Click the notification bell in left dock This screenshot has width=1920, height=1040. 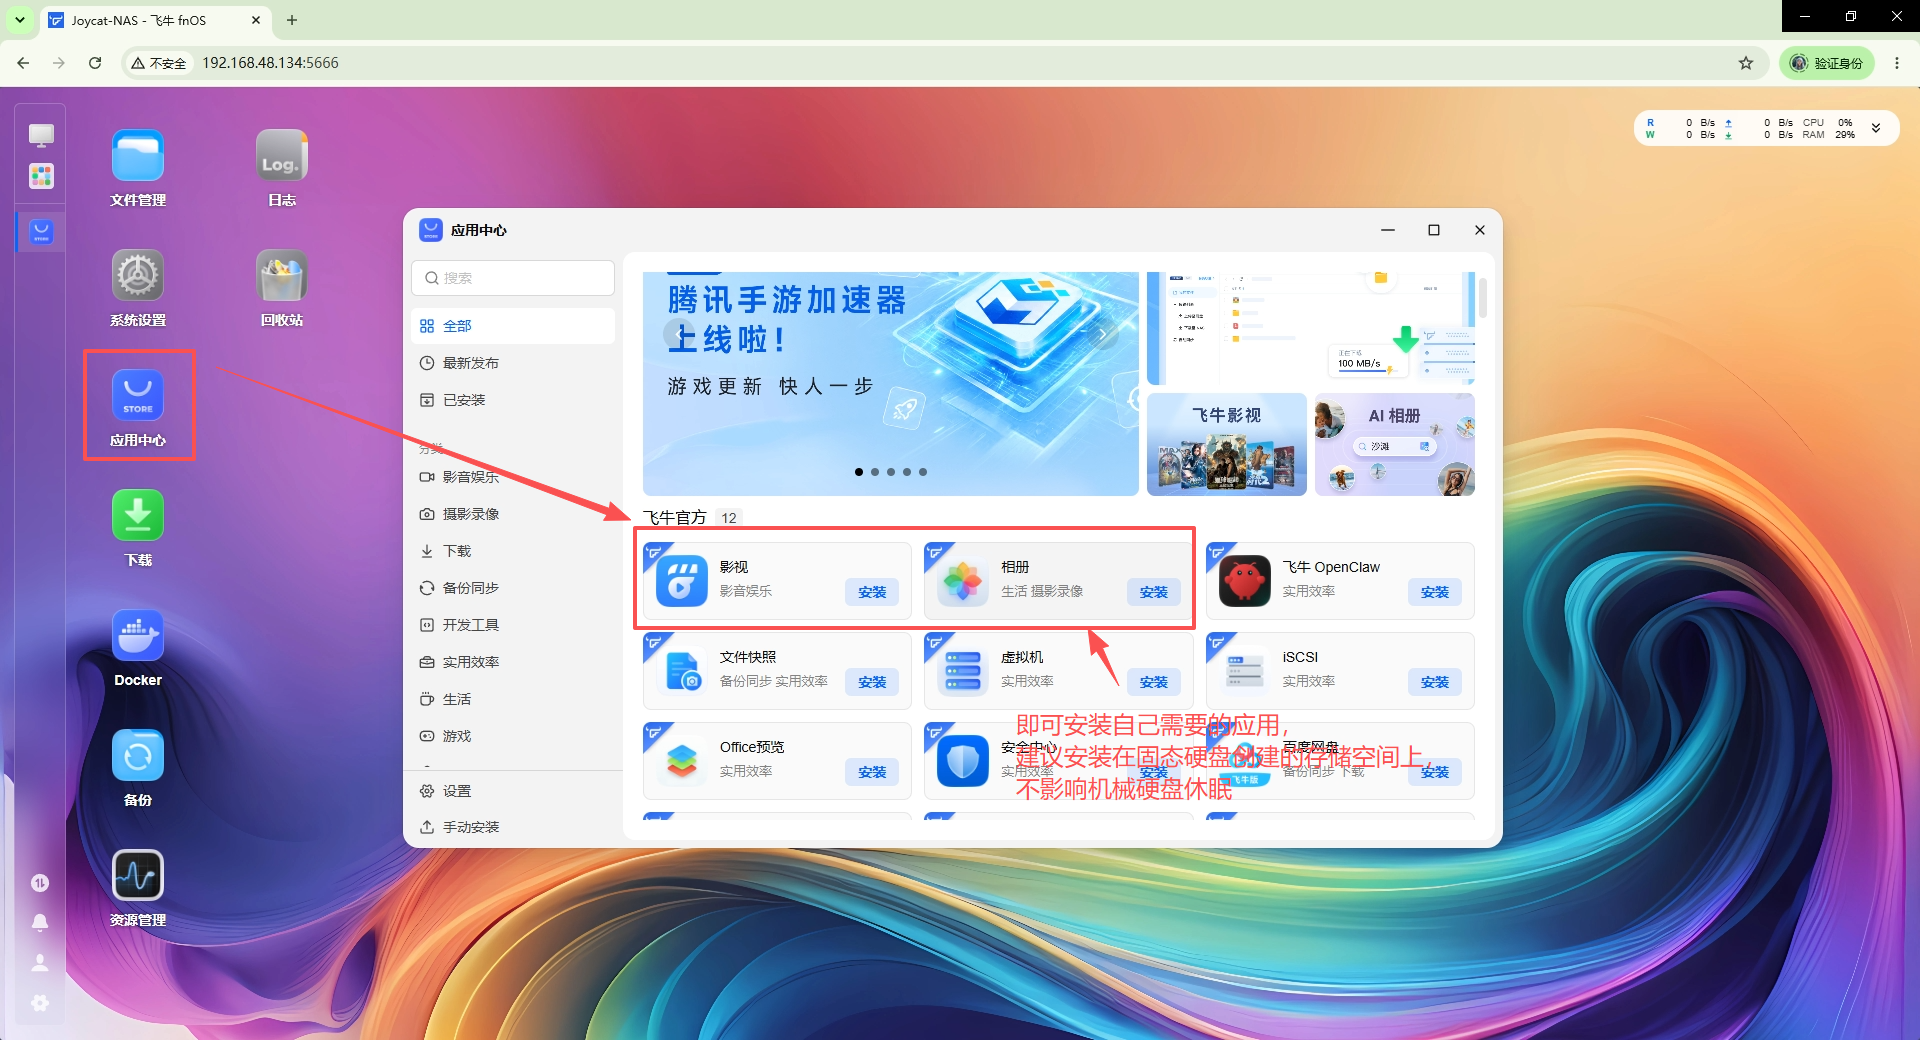pyautogui.click(x=40, y=922)
